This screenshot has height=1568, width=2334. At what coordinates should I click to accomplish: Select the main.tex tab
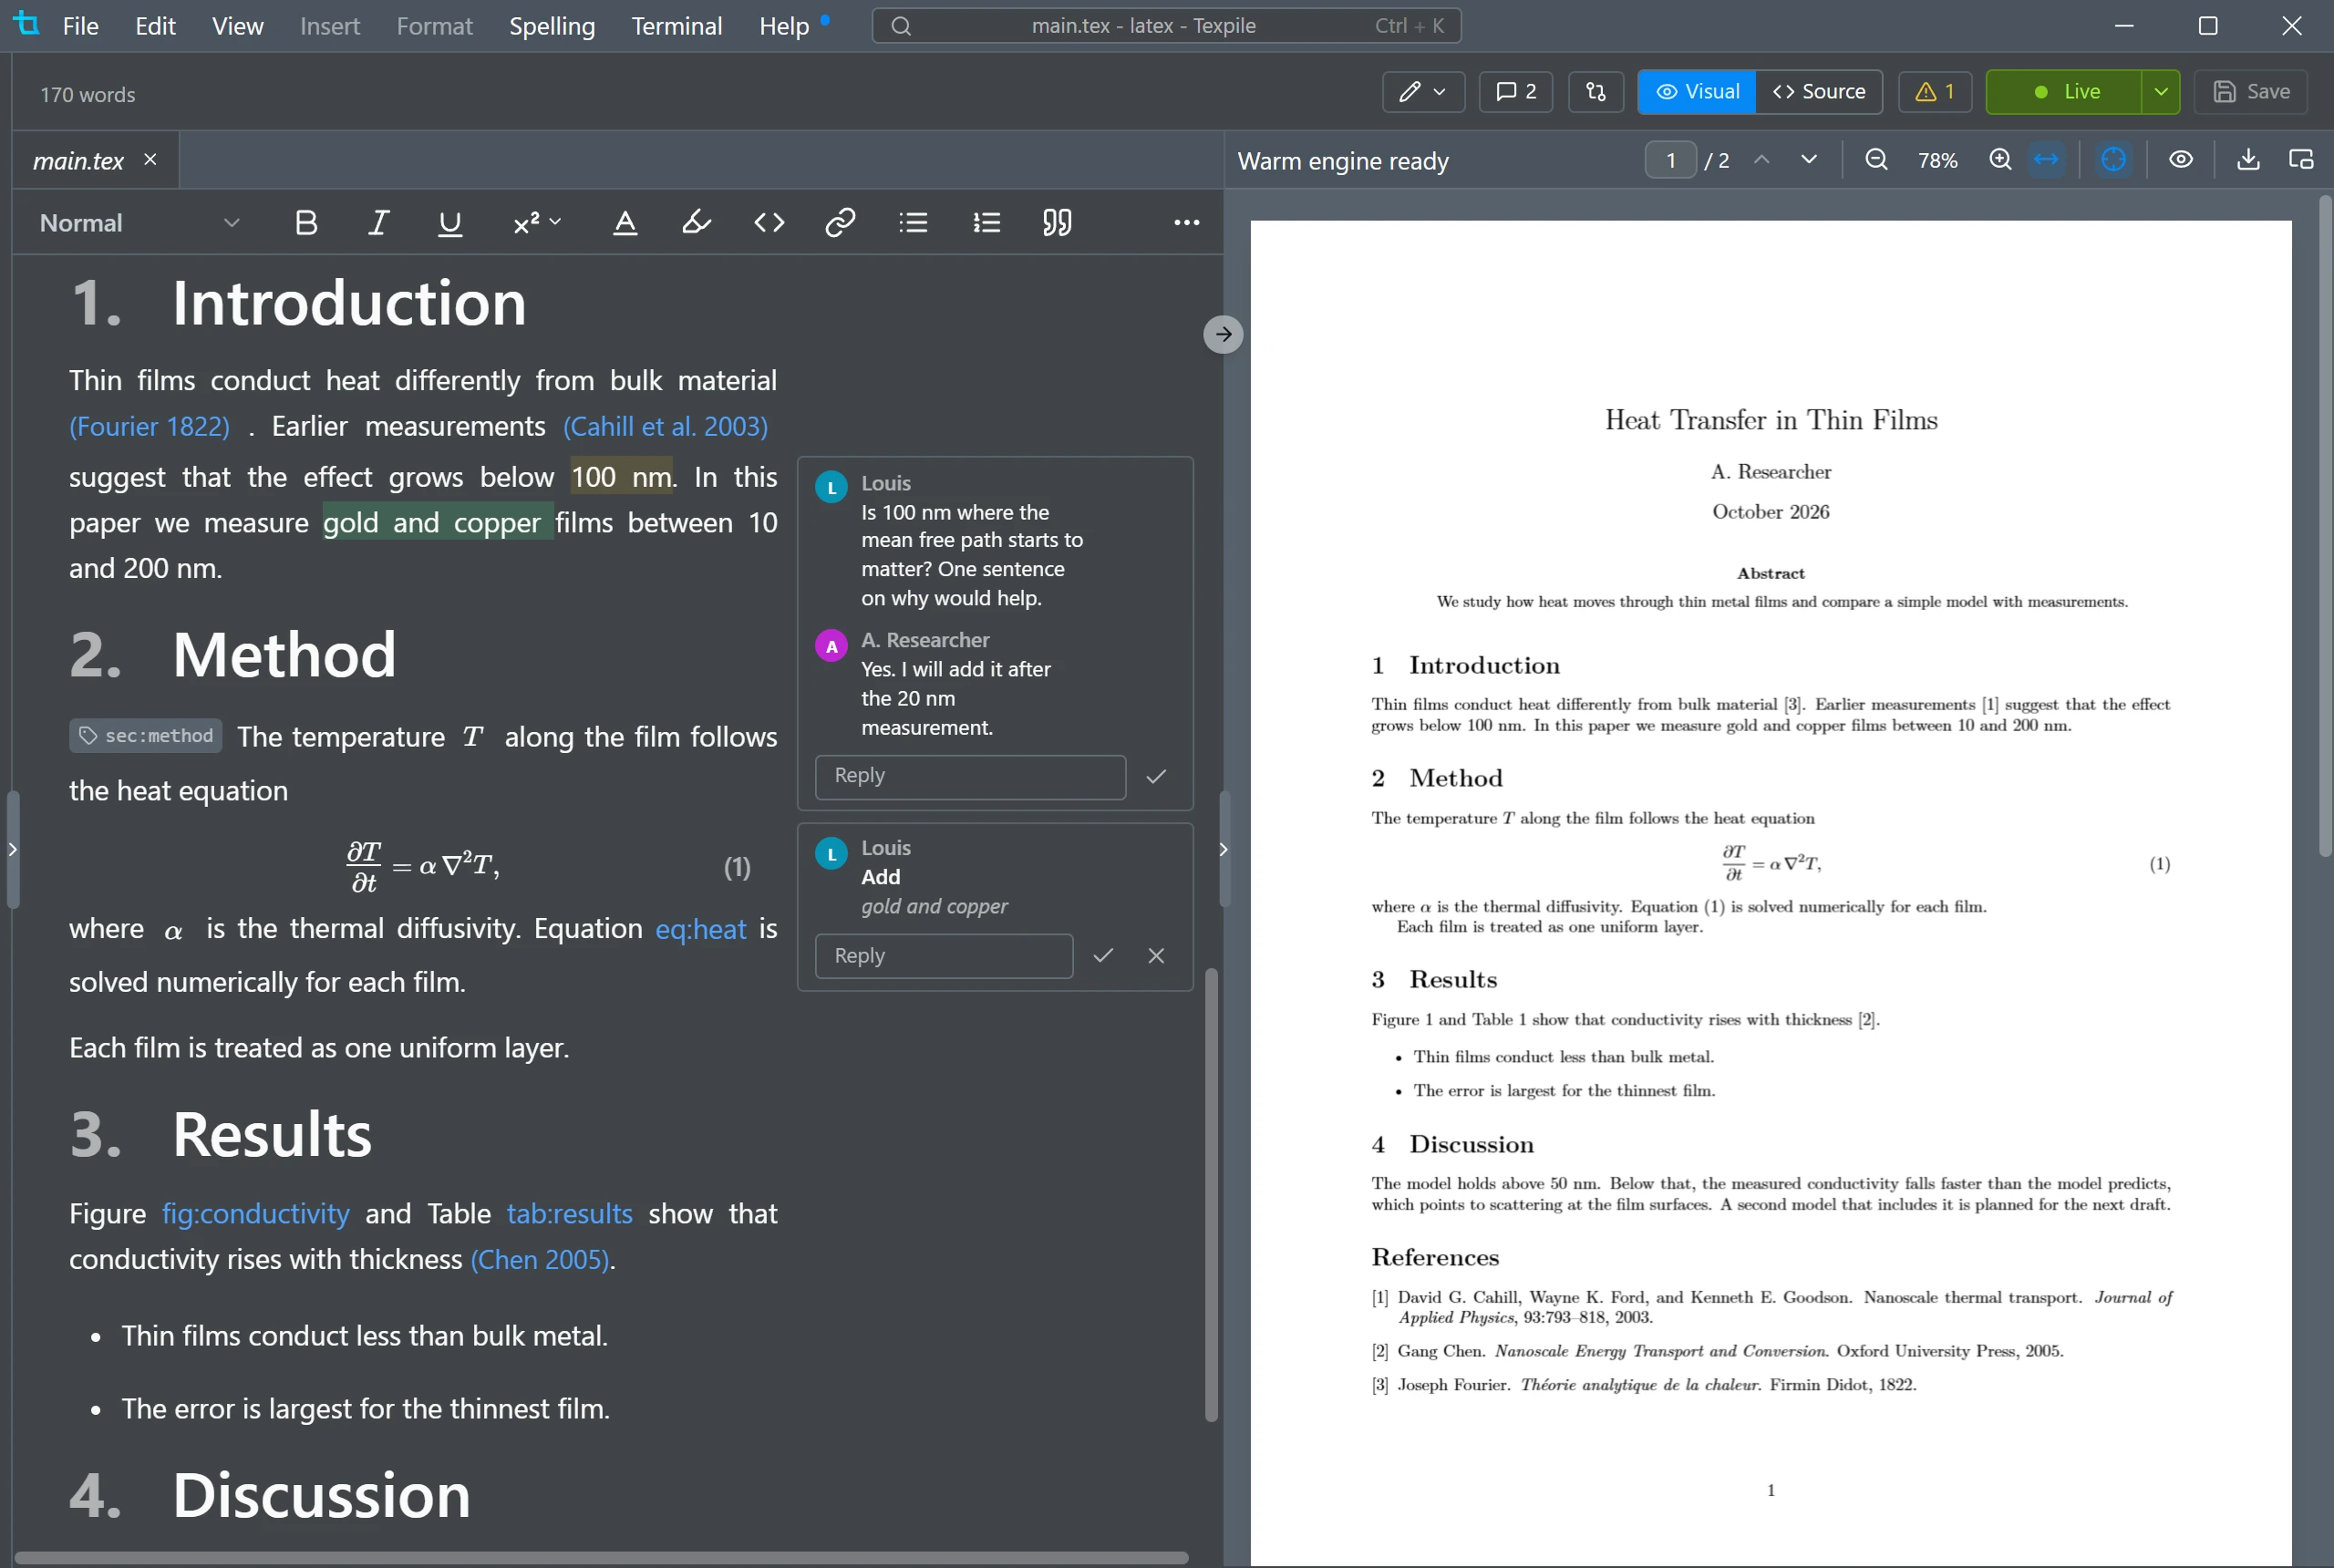click(x=78, y=161)
